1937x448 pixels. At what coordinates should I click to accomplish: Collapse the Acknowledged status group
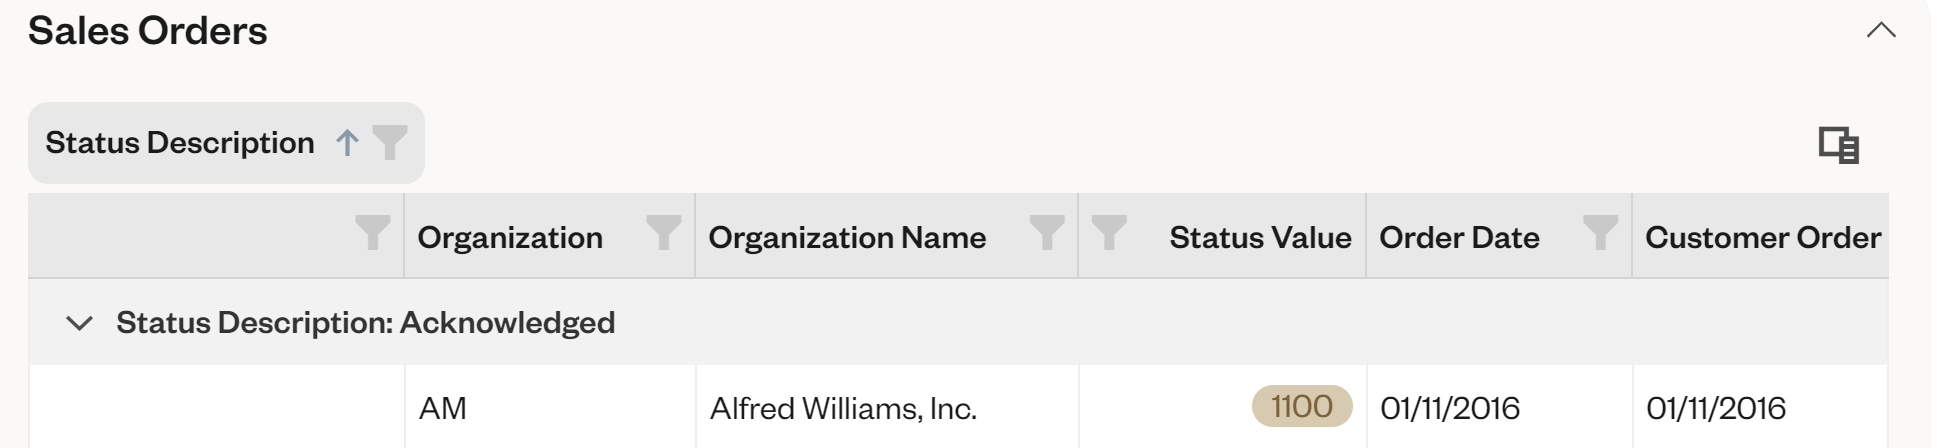(79, 323)
